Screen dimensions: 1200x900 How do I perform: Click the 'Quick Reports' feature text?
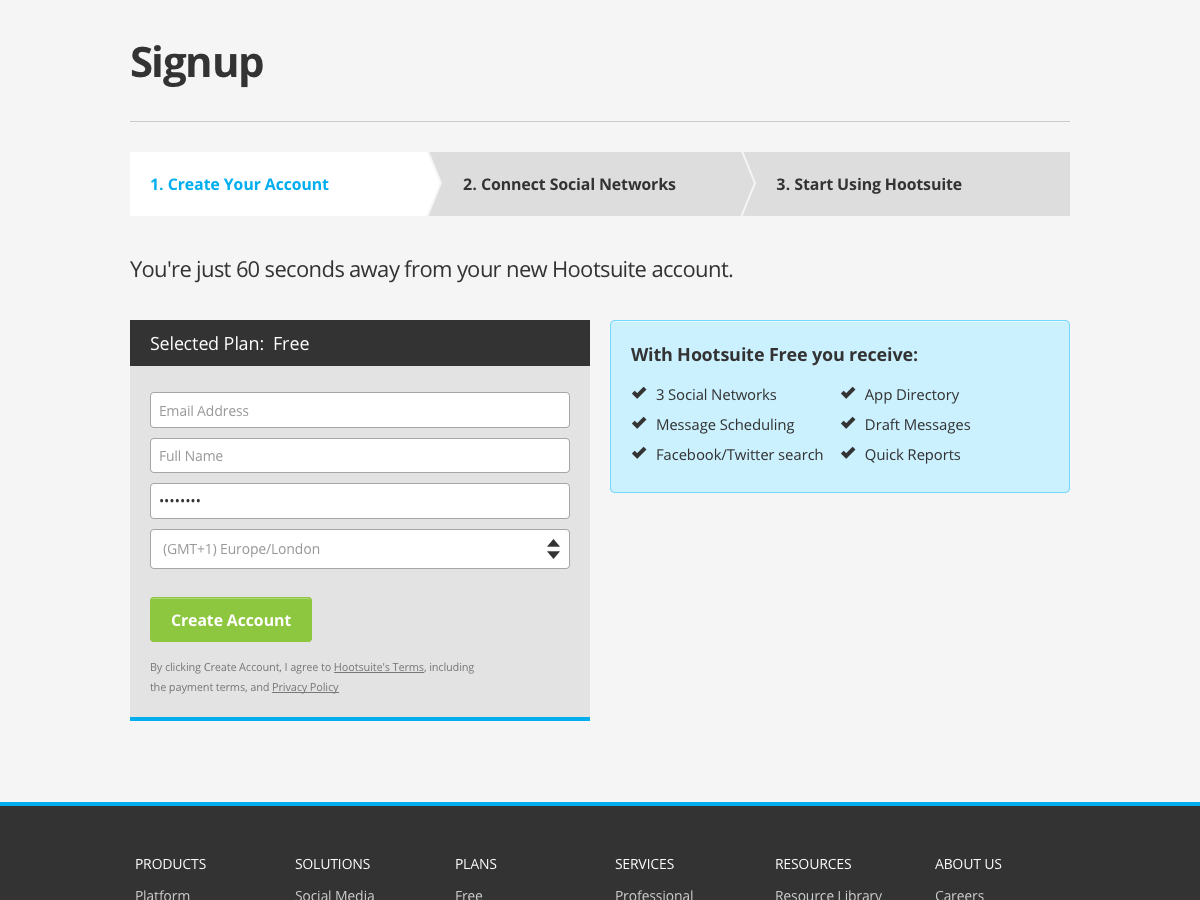click(913, 455)
